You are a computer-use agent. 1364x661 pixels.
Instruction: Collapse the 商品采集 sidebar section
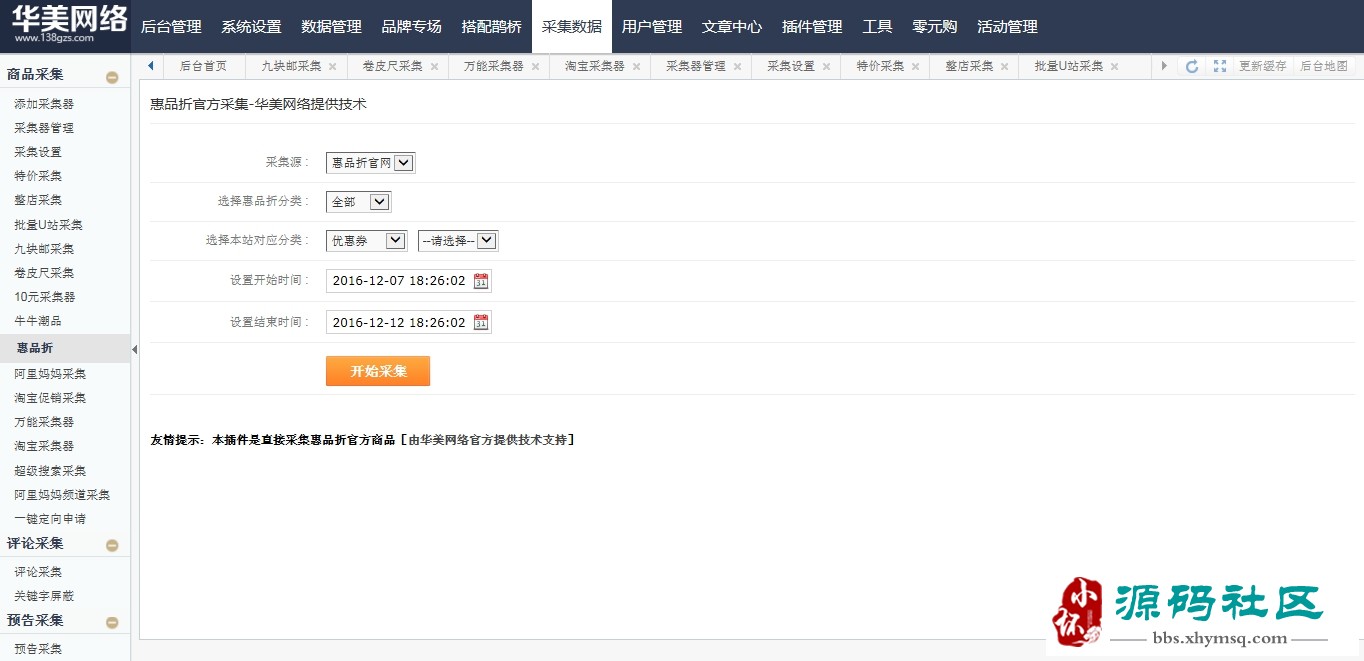click(x=112, y=77)
